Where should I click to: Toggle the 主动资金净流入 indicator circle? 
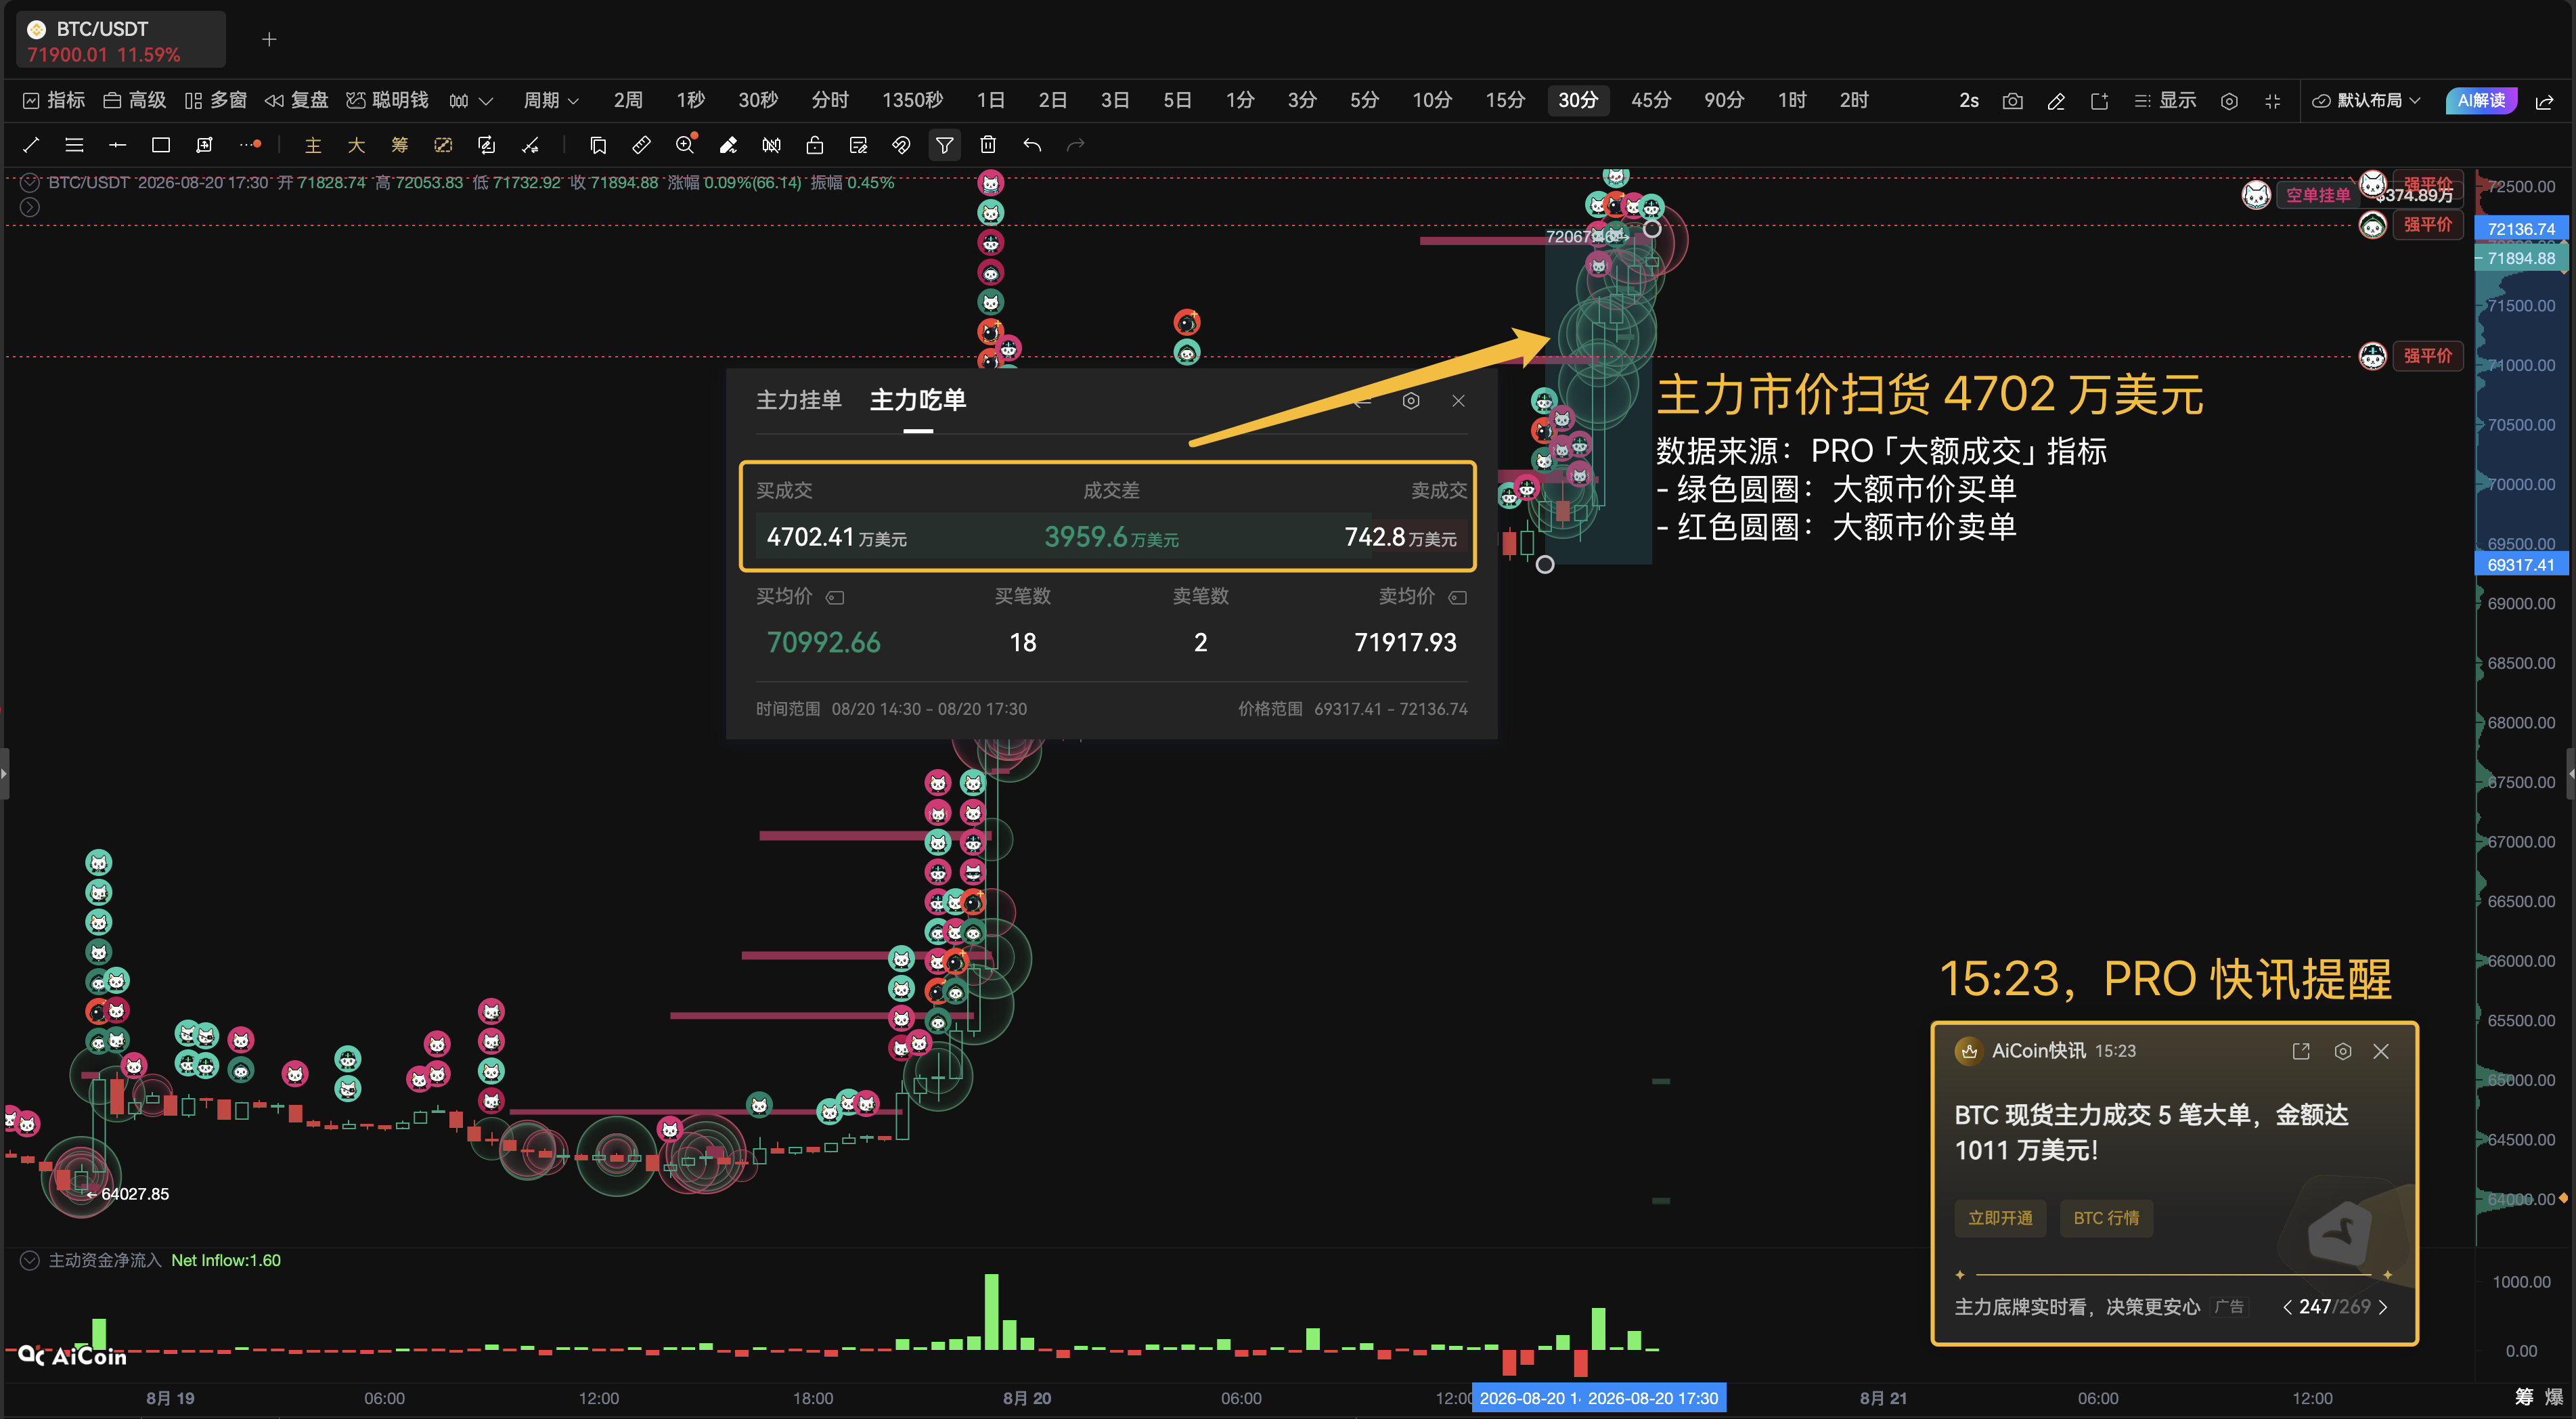click(x=30, y=1260)
